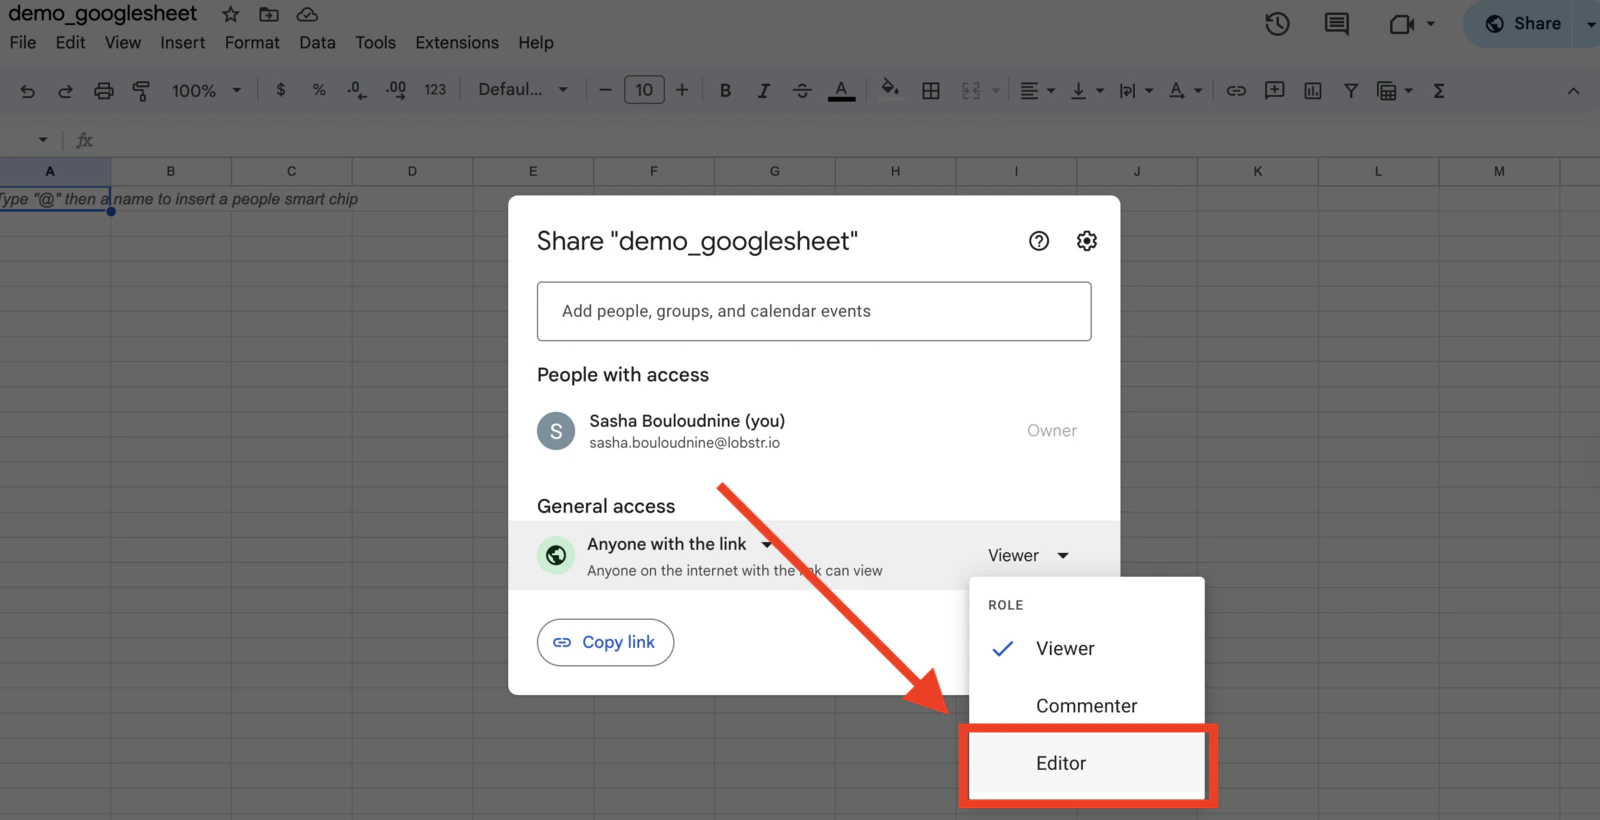1600x820 pixels.
Task: Open version history clock icon
Action: coord(1277,24)
